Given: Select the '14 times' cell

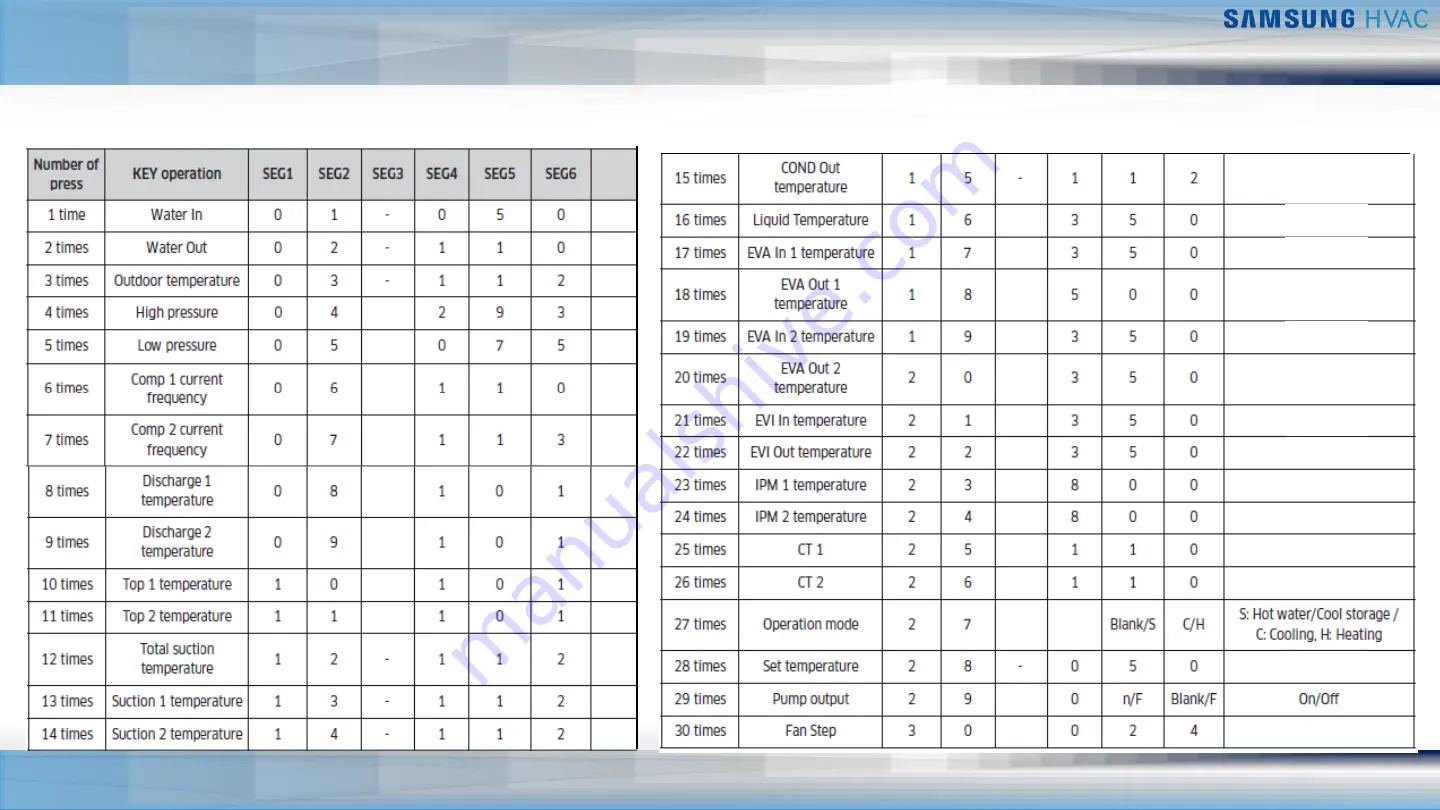Looking at the screenshot, I should click(66, 734).
